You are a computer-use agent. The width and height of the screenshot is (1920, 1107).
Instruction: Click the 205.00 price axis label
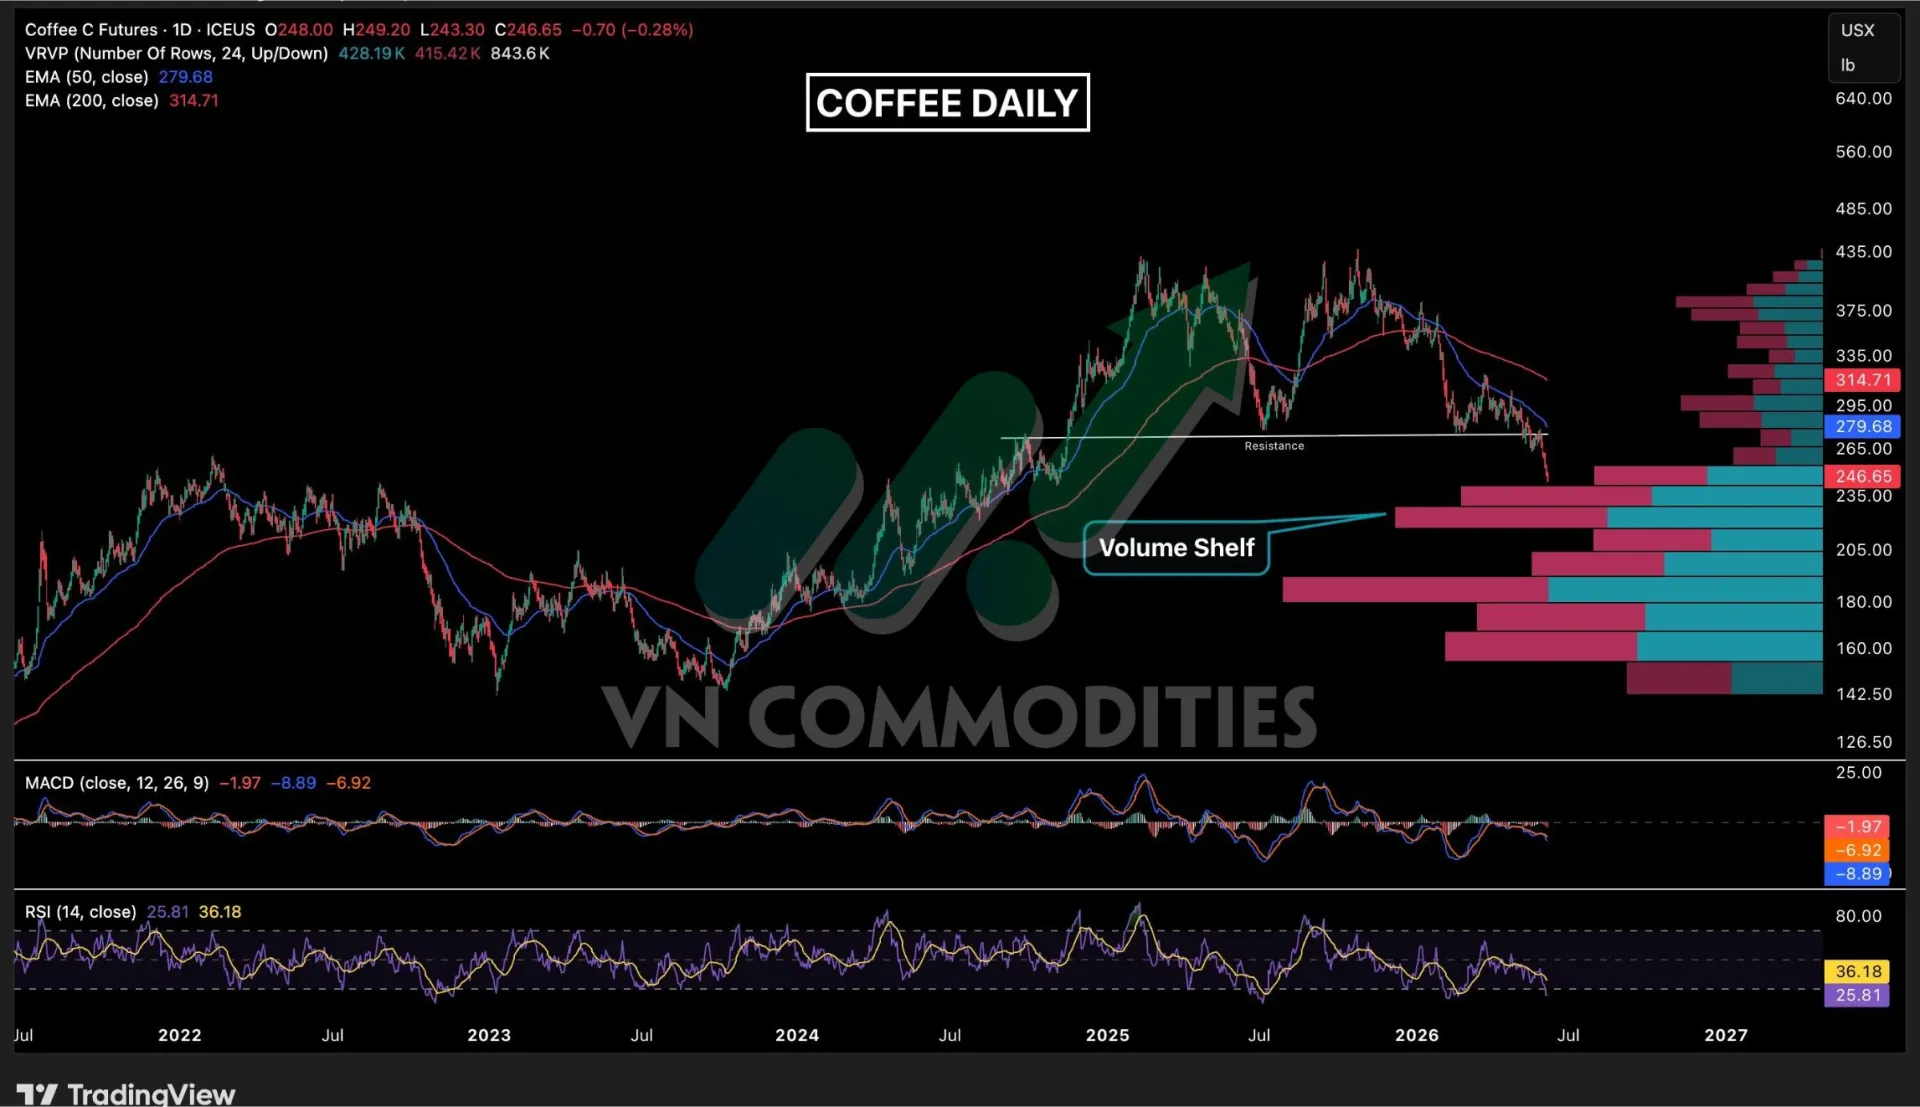[1863, 550]
